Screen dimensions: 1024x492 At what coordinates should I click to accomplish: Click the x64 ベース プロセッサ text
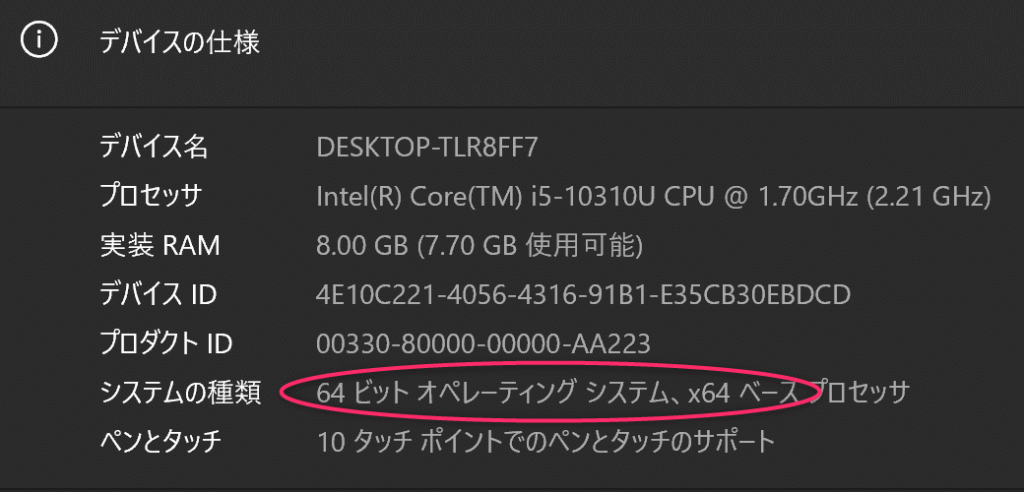pos(797,393)
